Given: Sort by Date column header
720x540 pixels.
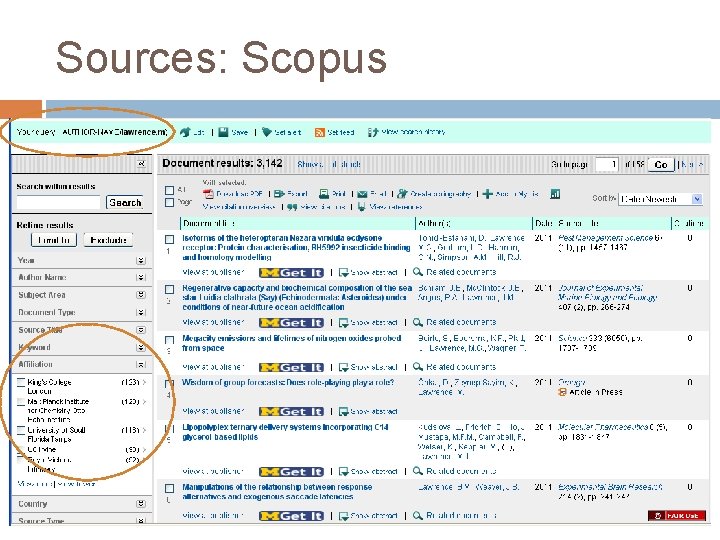Looking at the screenshot, I should [x=544, y=224].
